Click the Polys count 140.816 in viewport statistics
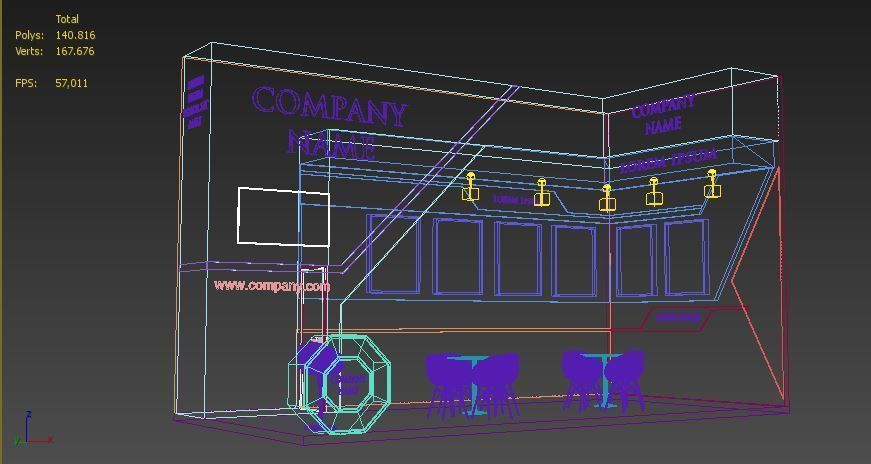The height and width of the screenshot is (464, 871). 75,35
